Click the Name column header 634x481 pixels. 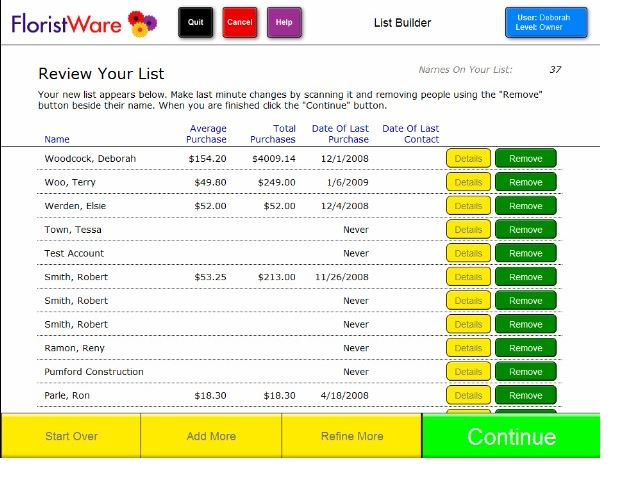(x=57, y=139)
